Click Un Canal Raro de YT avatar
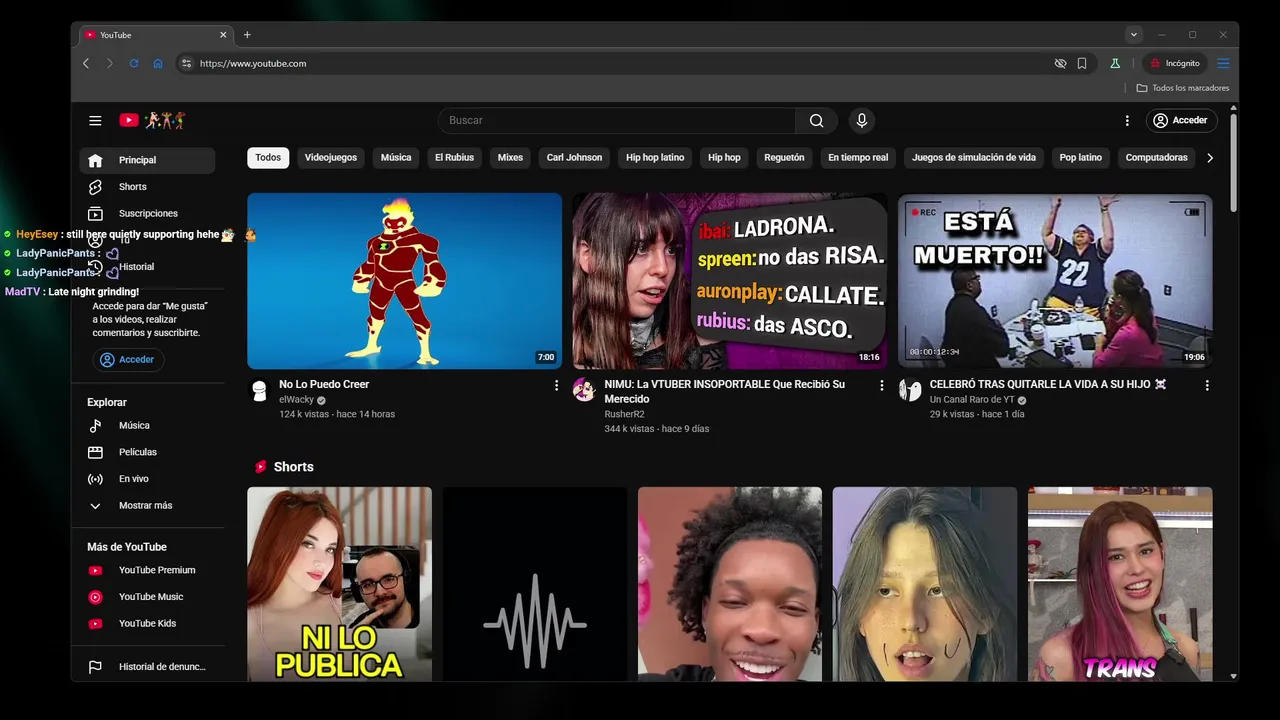Screen dimensions: 1280x720 pos(909,390)
